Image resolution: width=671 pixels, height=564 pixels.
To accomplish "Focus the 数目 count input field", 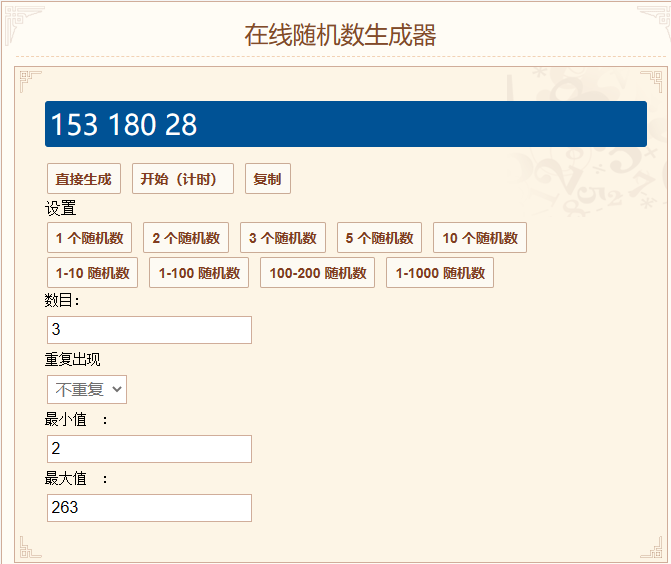I will pyautogui.click(x=149, y=330).
